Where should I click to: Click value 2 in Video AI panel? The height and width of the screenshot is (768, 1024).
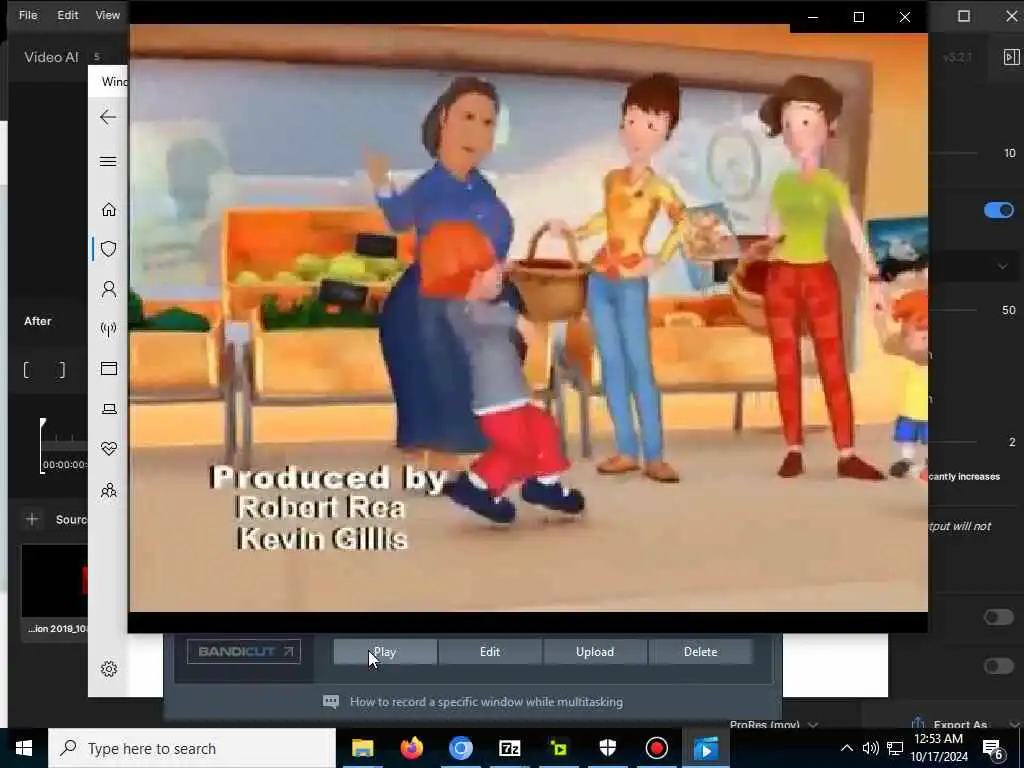coord(1012,442)
